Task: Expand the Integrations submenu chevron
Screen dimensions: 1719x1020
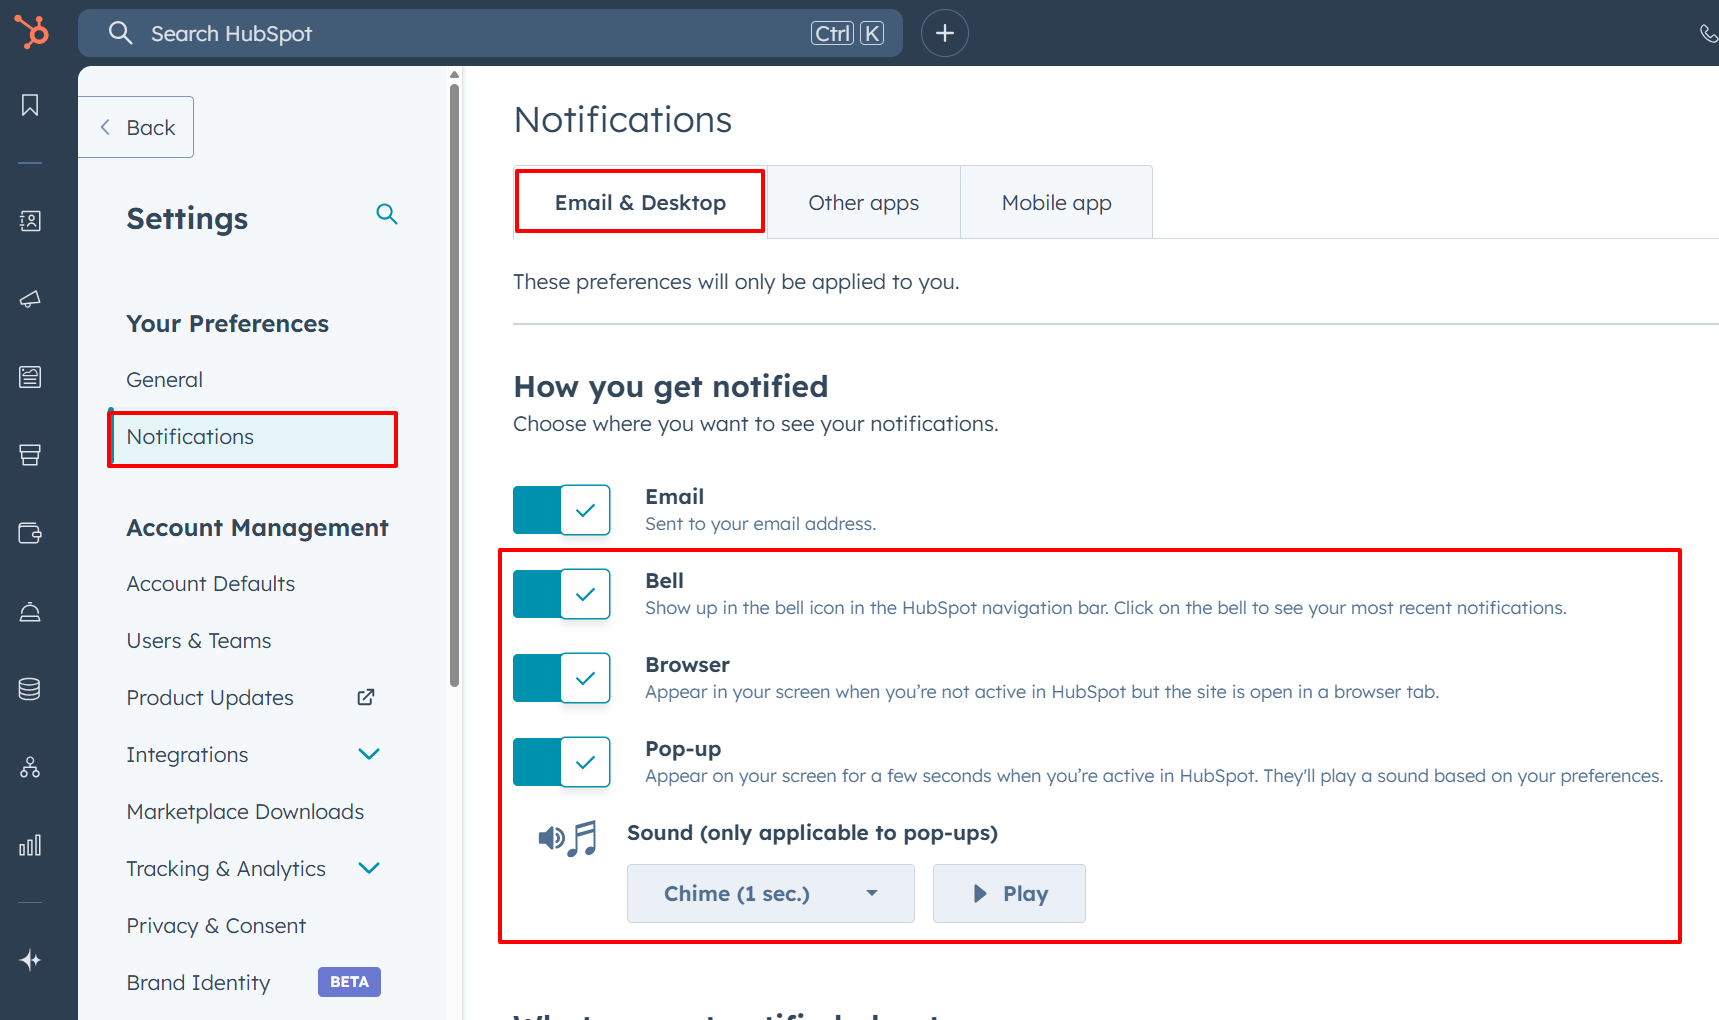Action: [x=369, y=754]
